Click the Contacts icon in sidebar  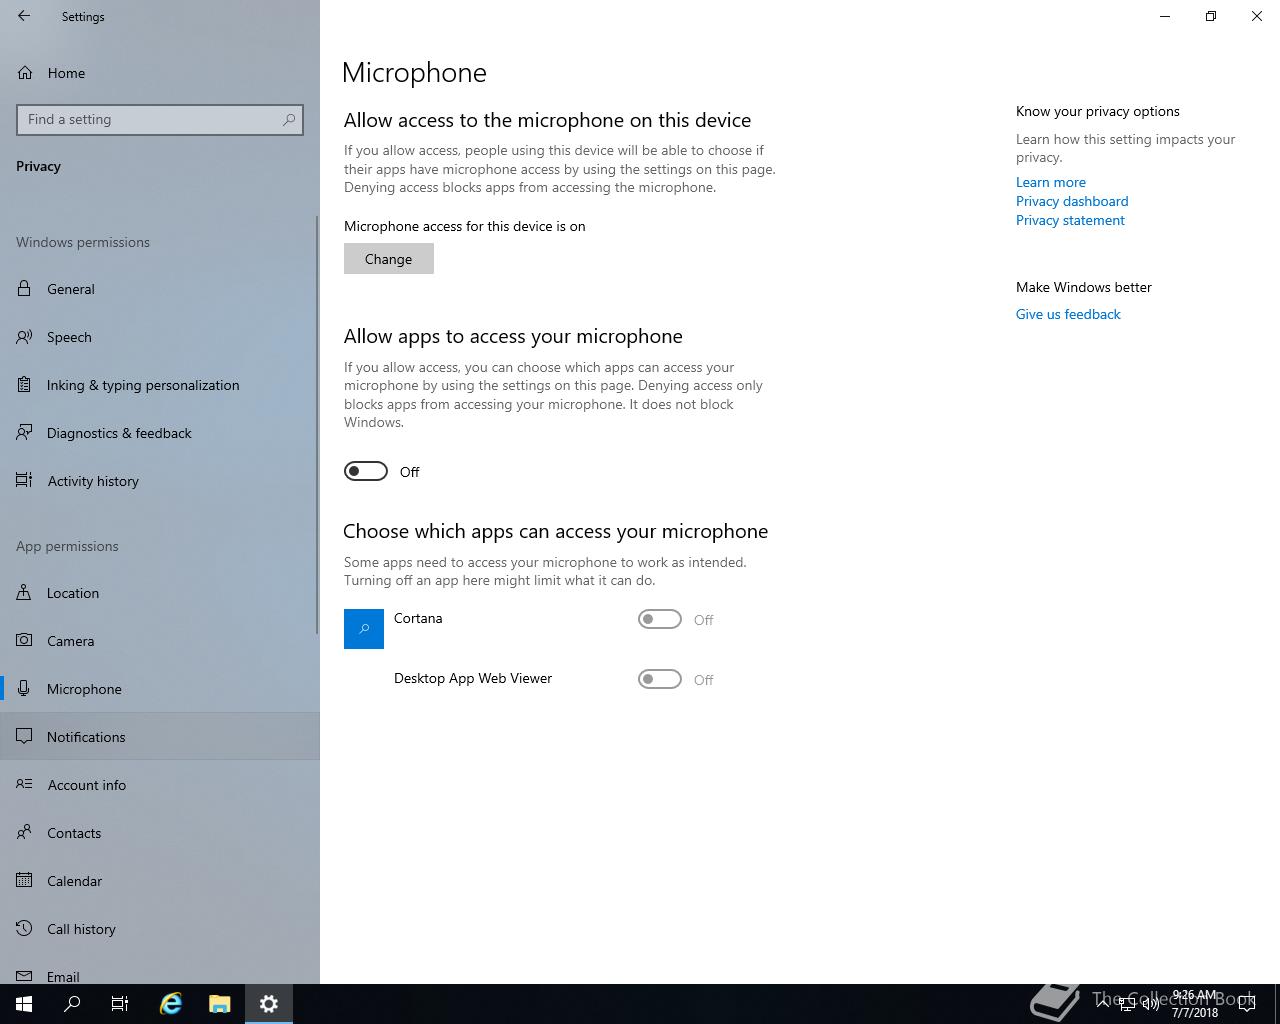[x=25, y=833]
